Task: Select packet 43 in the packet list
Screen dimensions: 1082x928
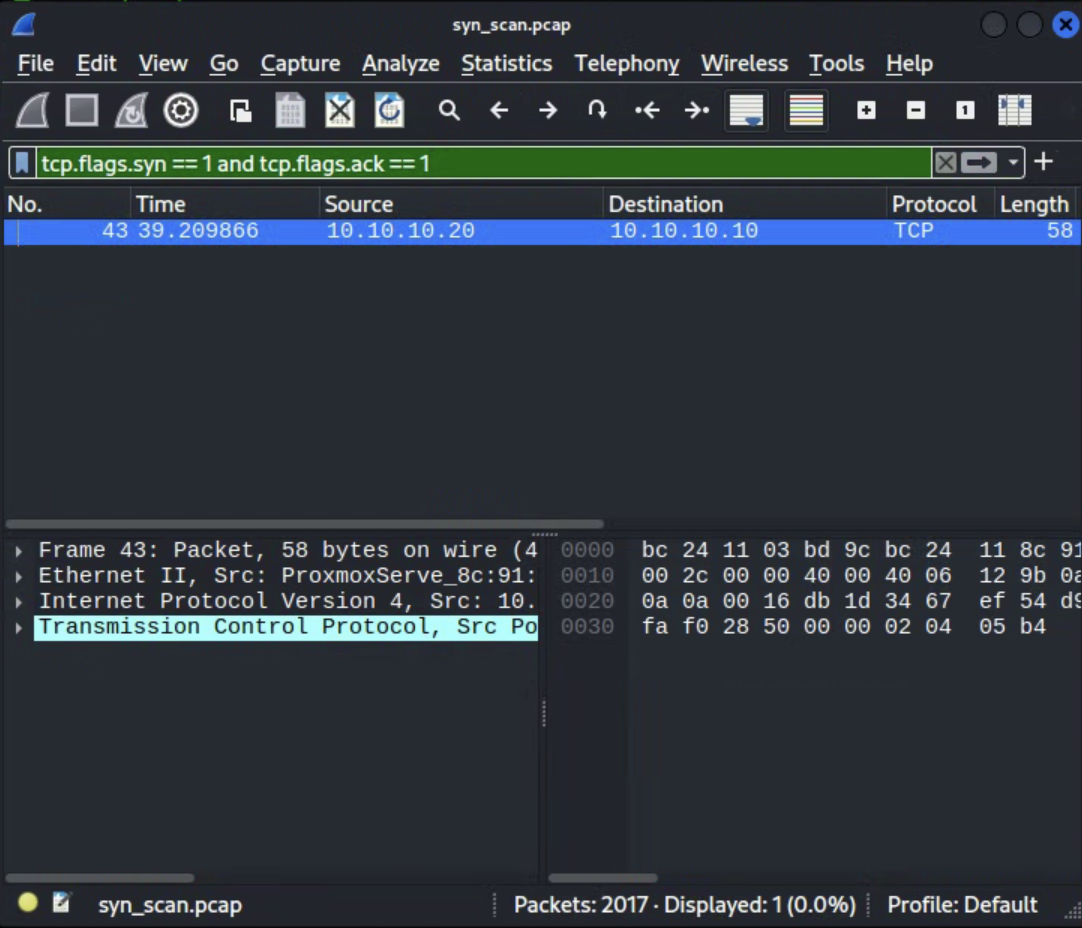Action: pos(400,231)
